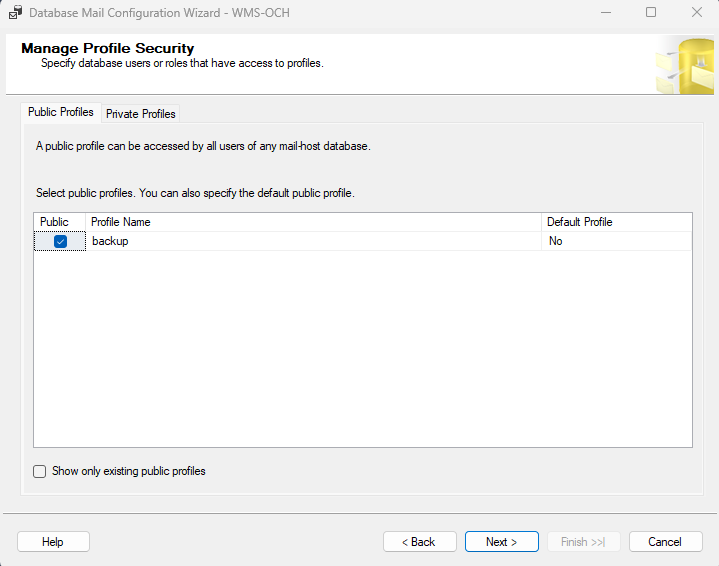
Task: Minimize the Database Mail Configuration Wizard window
Action: pos(605,13)
